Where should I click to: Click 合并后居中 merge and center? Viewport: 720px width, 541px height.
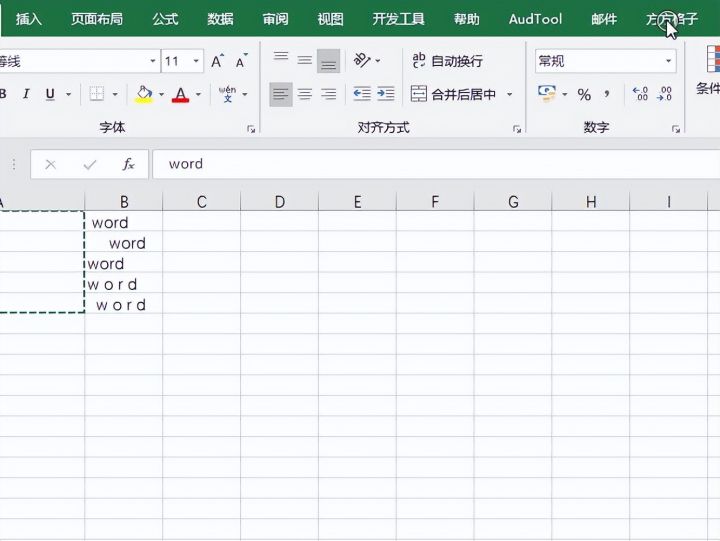[453, 94]
